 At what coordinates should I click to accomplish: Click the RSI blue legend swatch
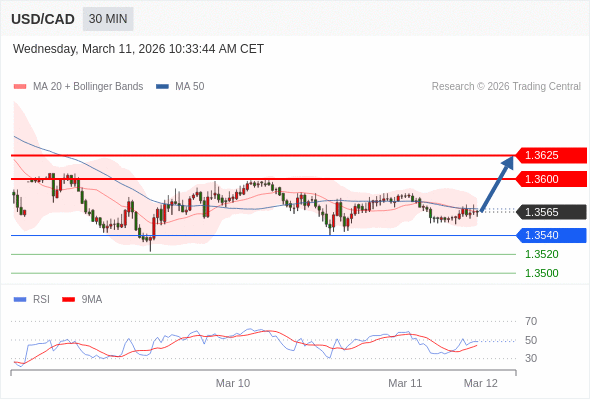coord(20,300)
